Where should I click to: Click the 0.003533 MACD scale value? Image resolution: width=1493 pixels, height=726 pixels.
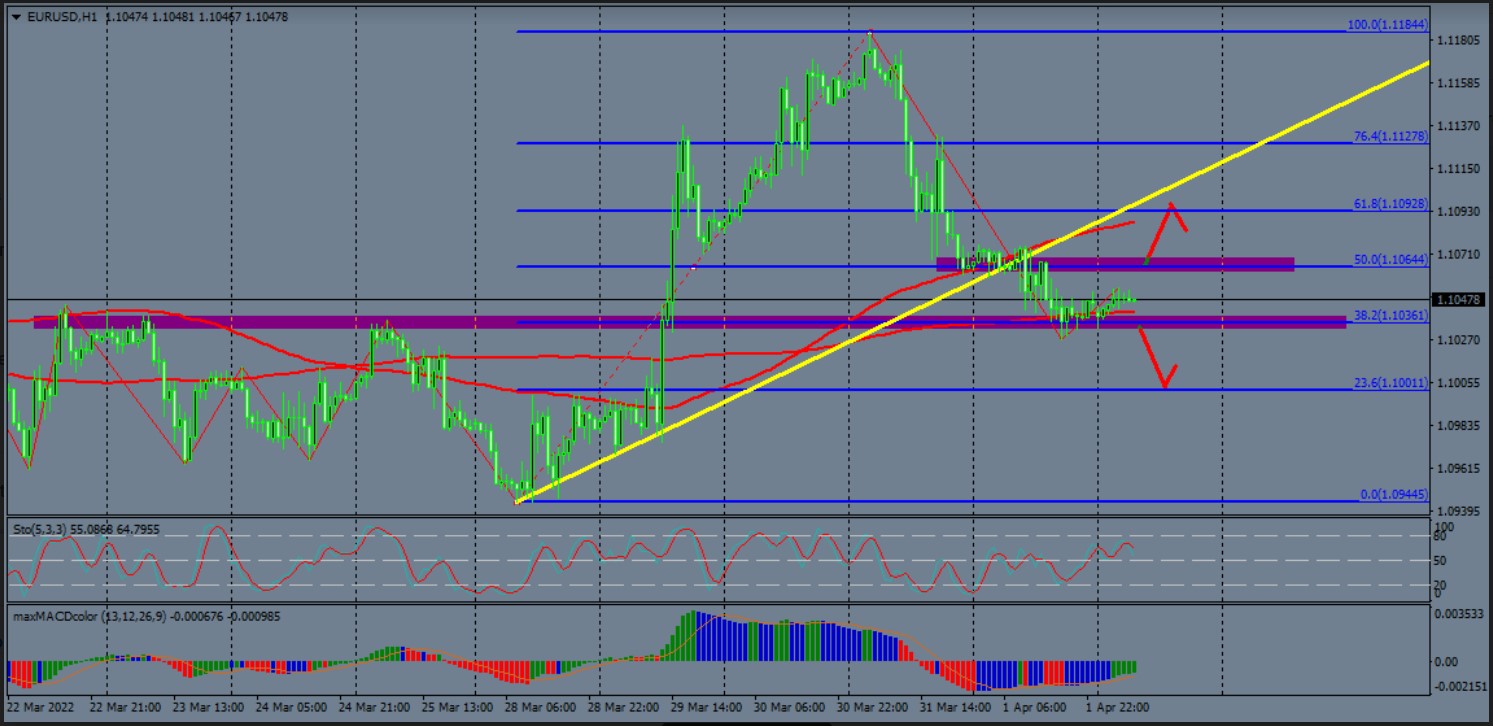1459,613
